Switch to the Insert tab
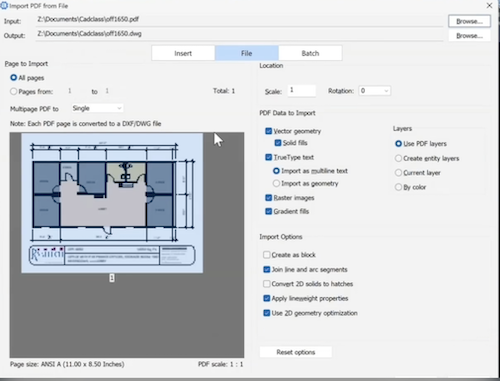Screen dimensions: 500x381 pyautogui.click(x=183, y=53)
